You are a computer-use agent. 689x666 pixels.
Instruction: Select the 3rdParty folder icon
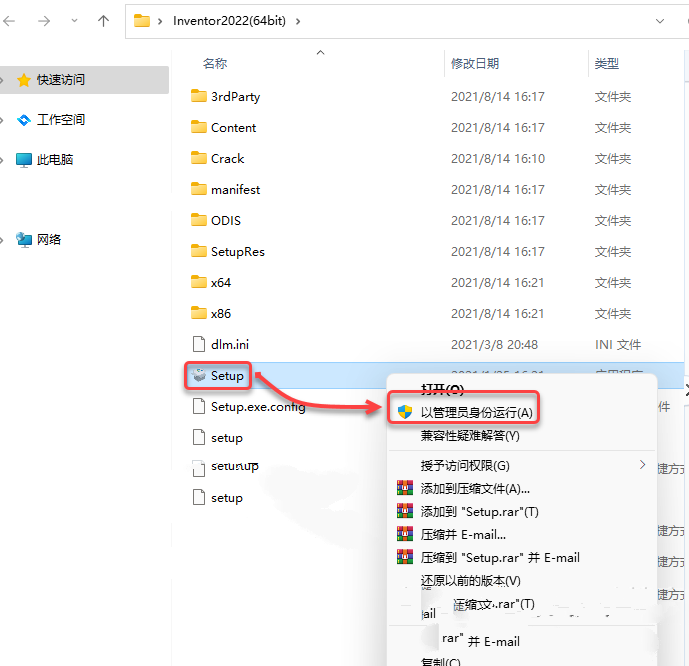(199, 96)
